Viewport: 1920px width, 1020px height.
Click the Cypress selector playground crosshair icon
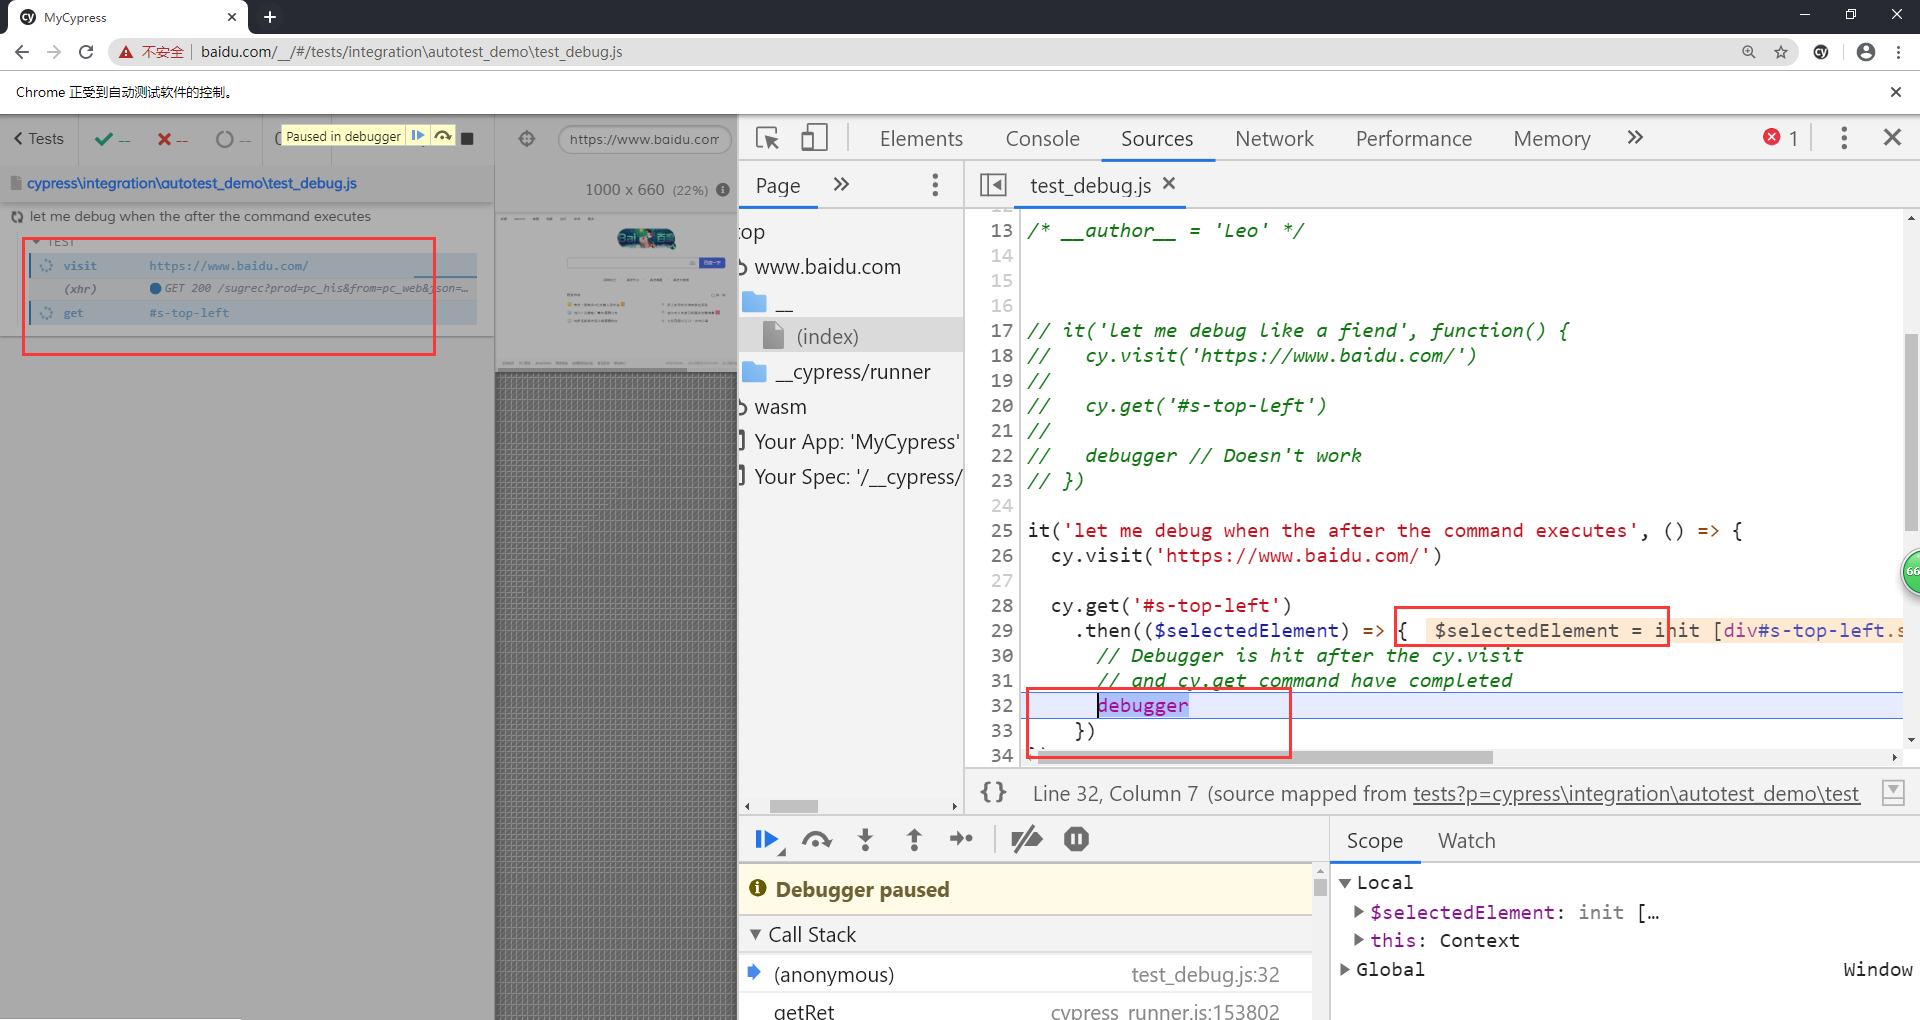pos(527,139)
